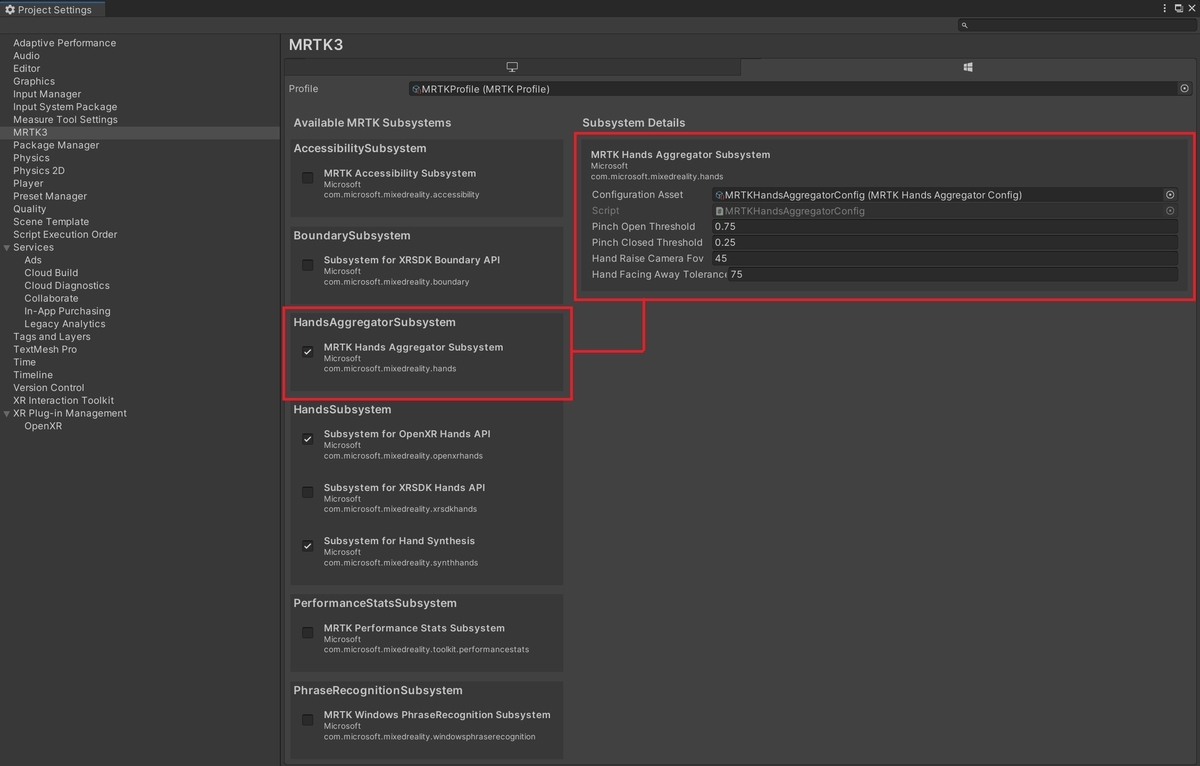
Task: Select Physics settings
Action: pyautogui.click(x=31, y=158)
